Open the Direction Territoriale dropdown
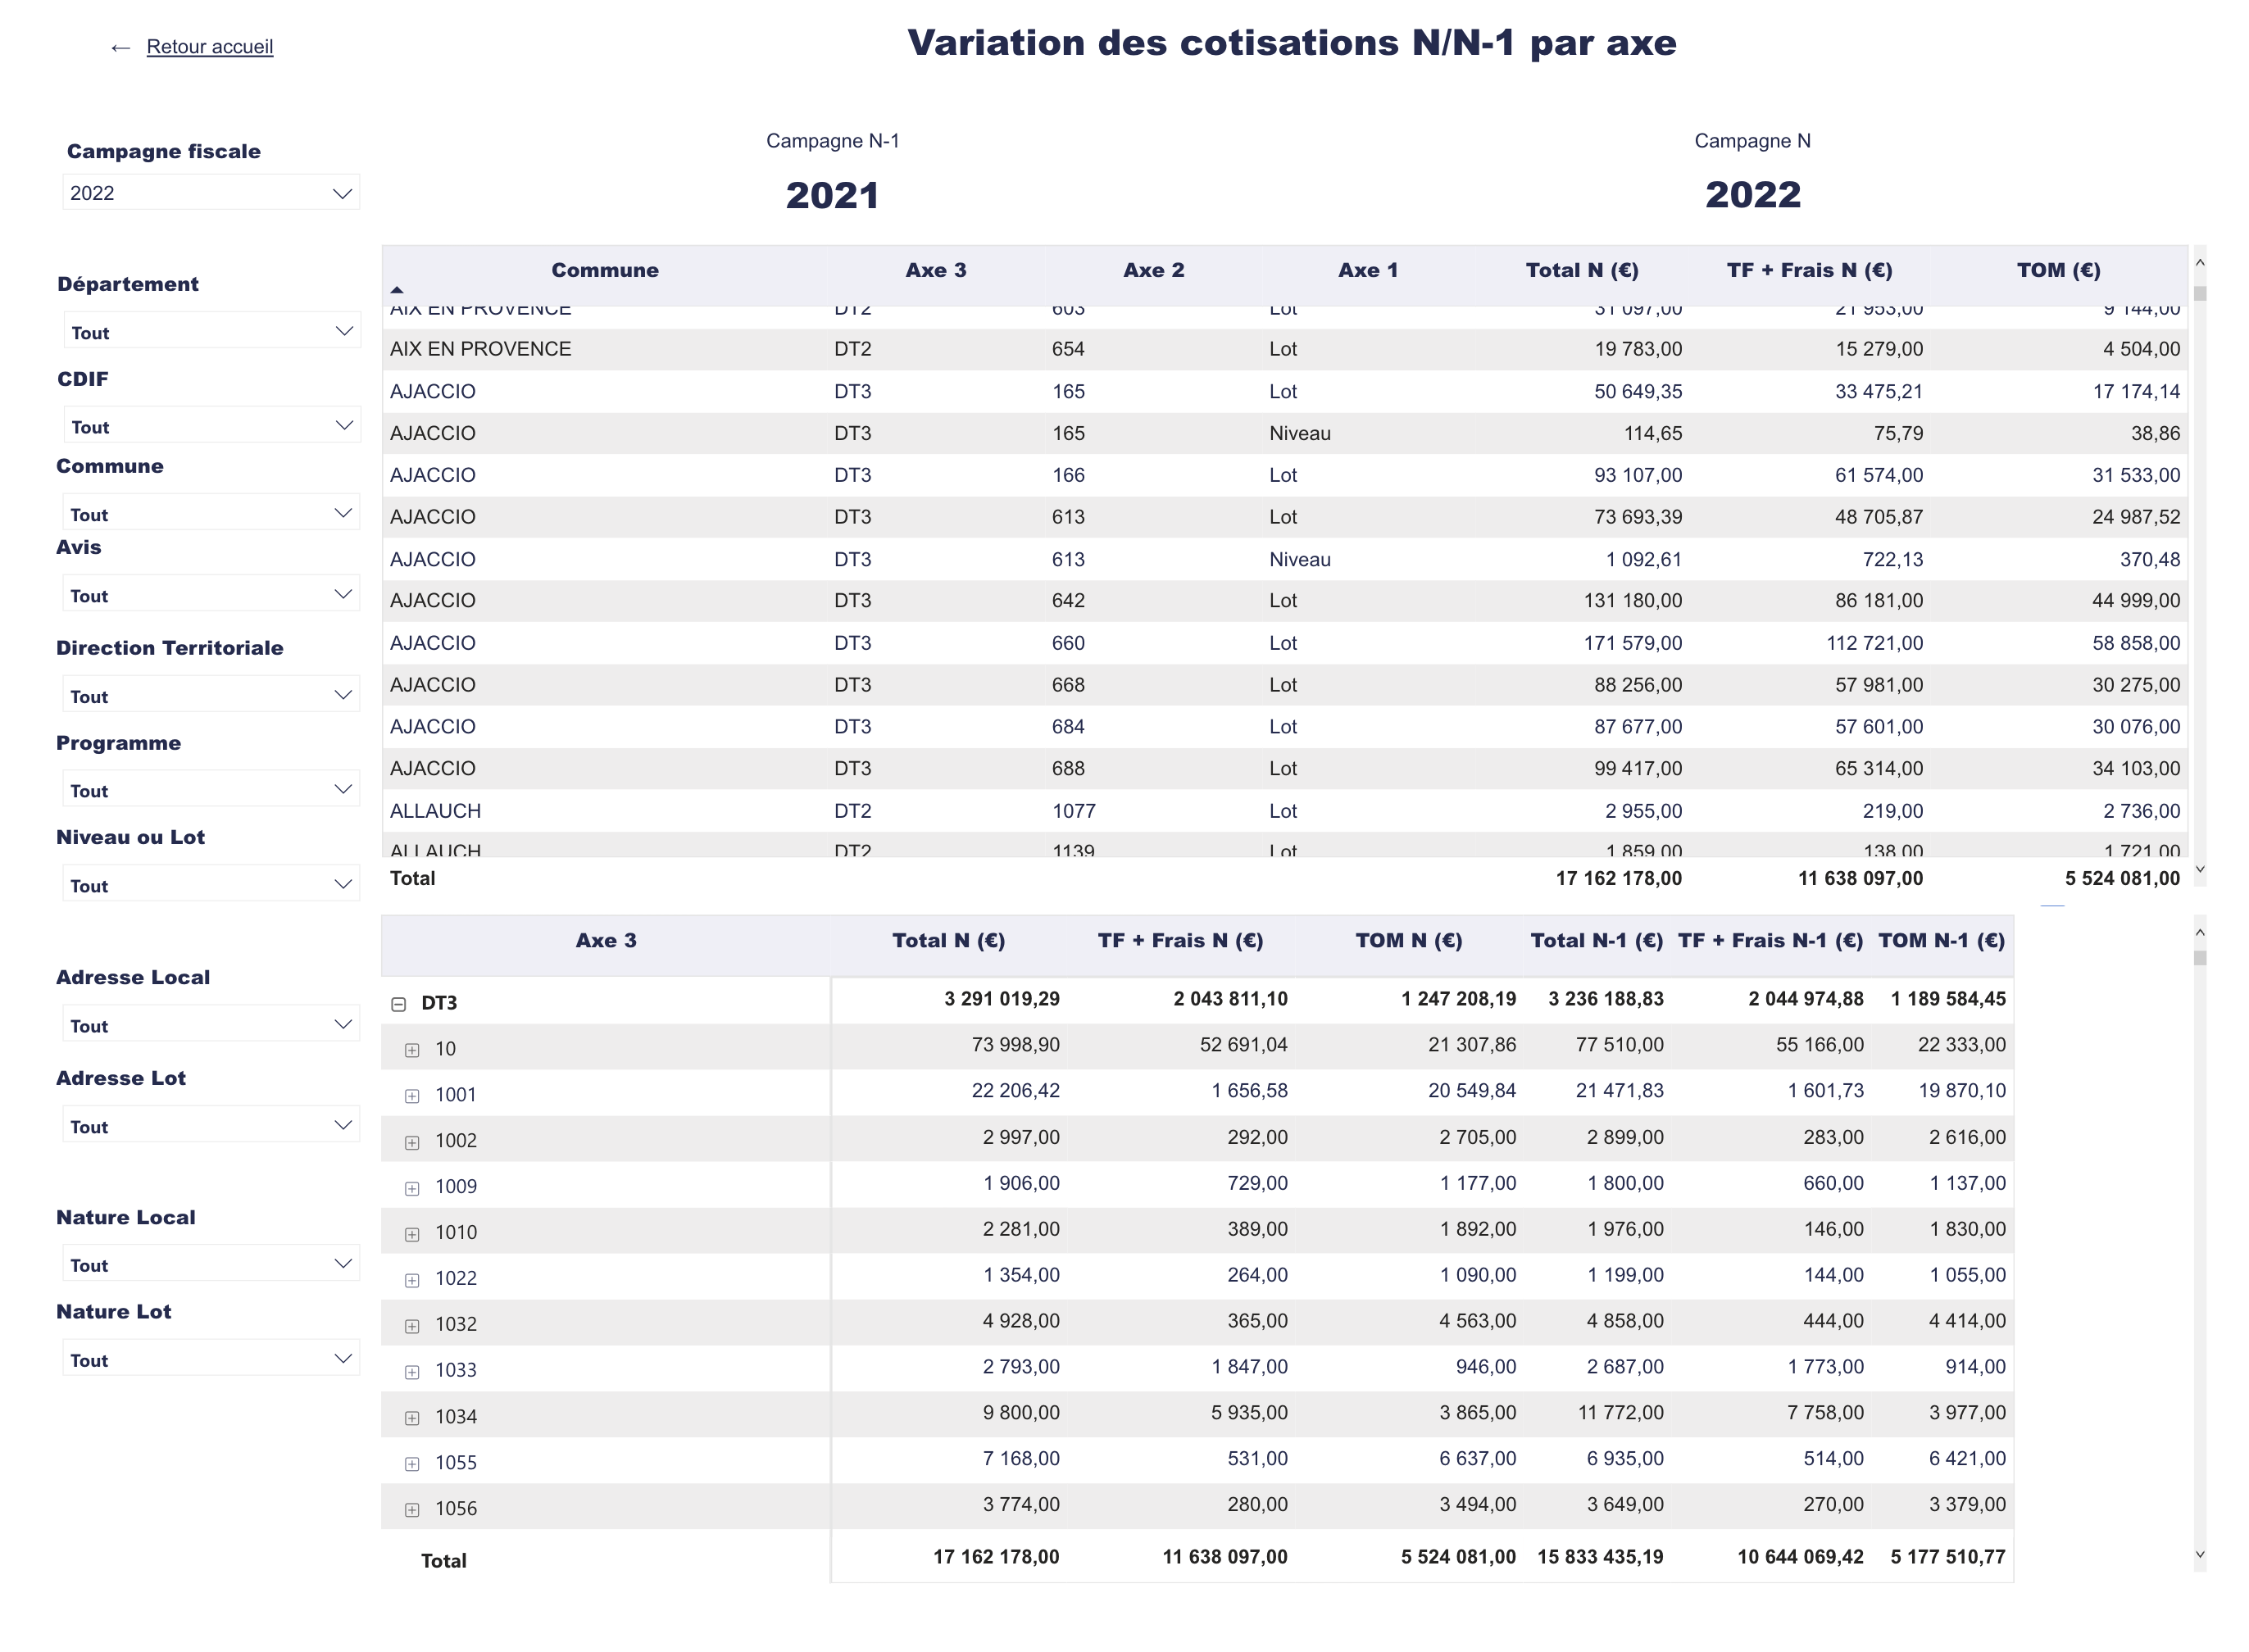 [210, 696]
